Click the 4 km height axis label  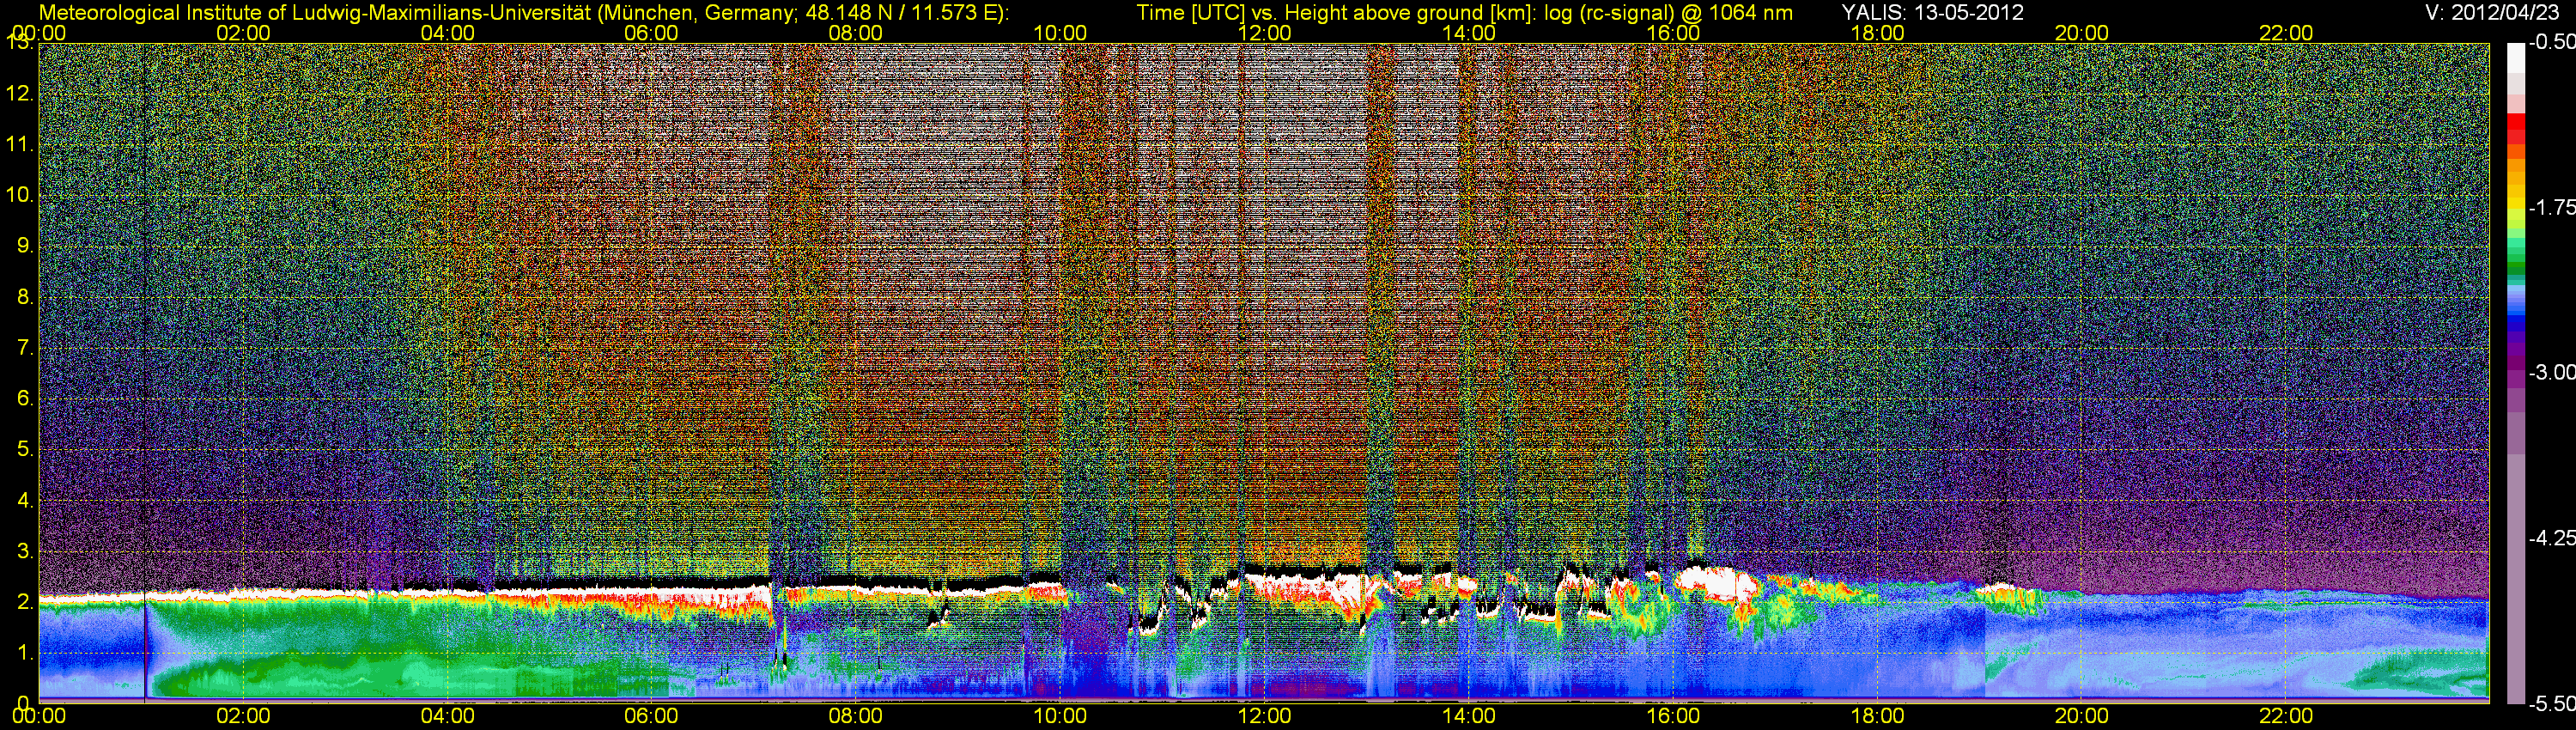25,501
